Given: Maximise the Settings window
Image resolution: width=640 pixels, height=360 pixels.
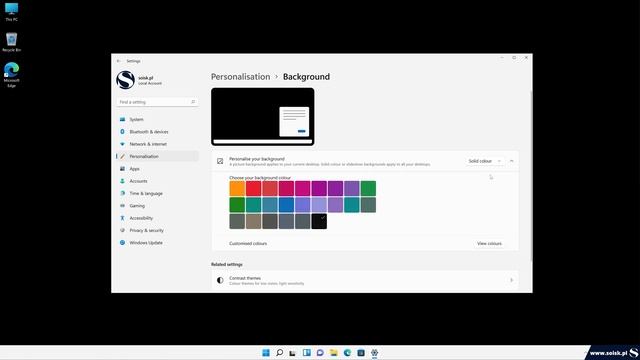Looking at the screenshot, I should [x=514, y=58].
